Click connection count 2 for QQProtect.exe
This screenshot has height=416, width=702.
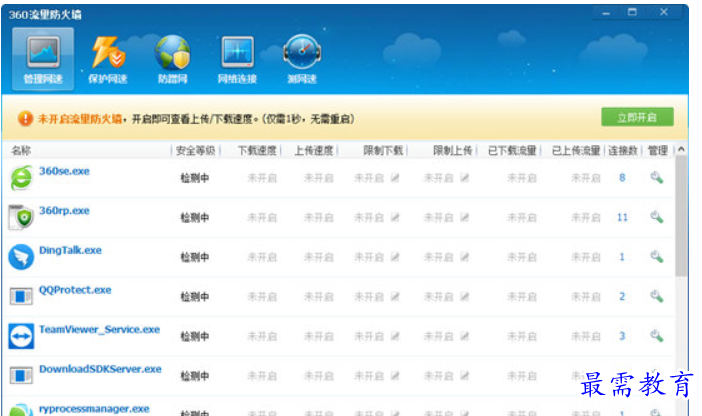coord(622,296)
